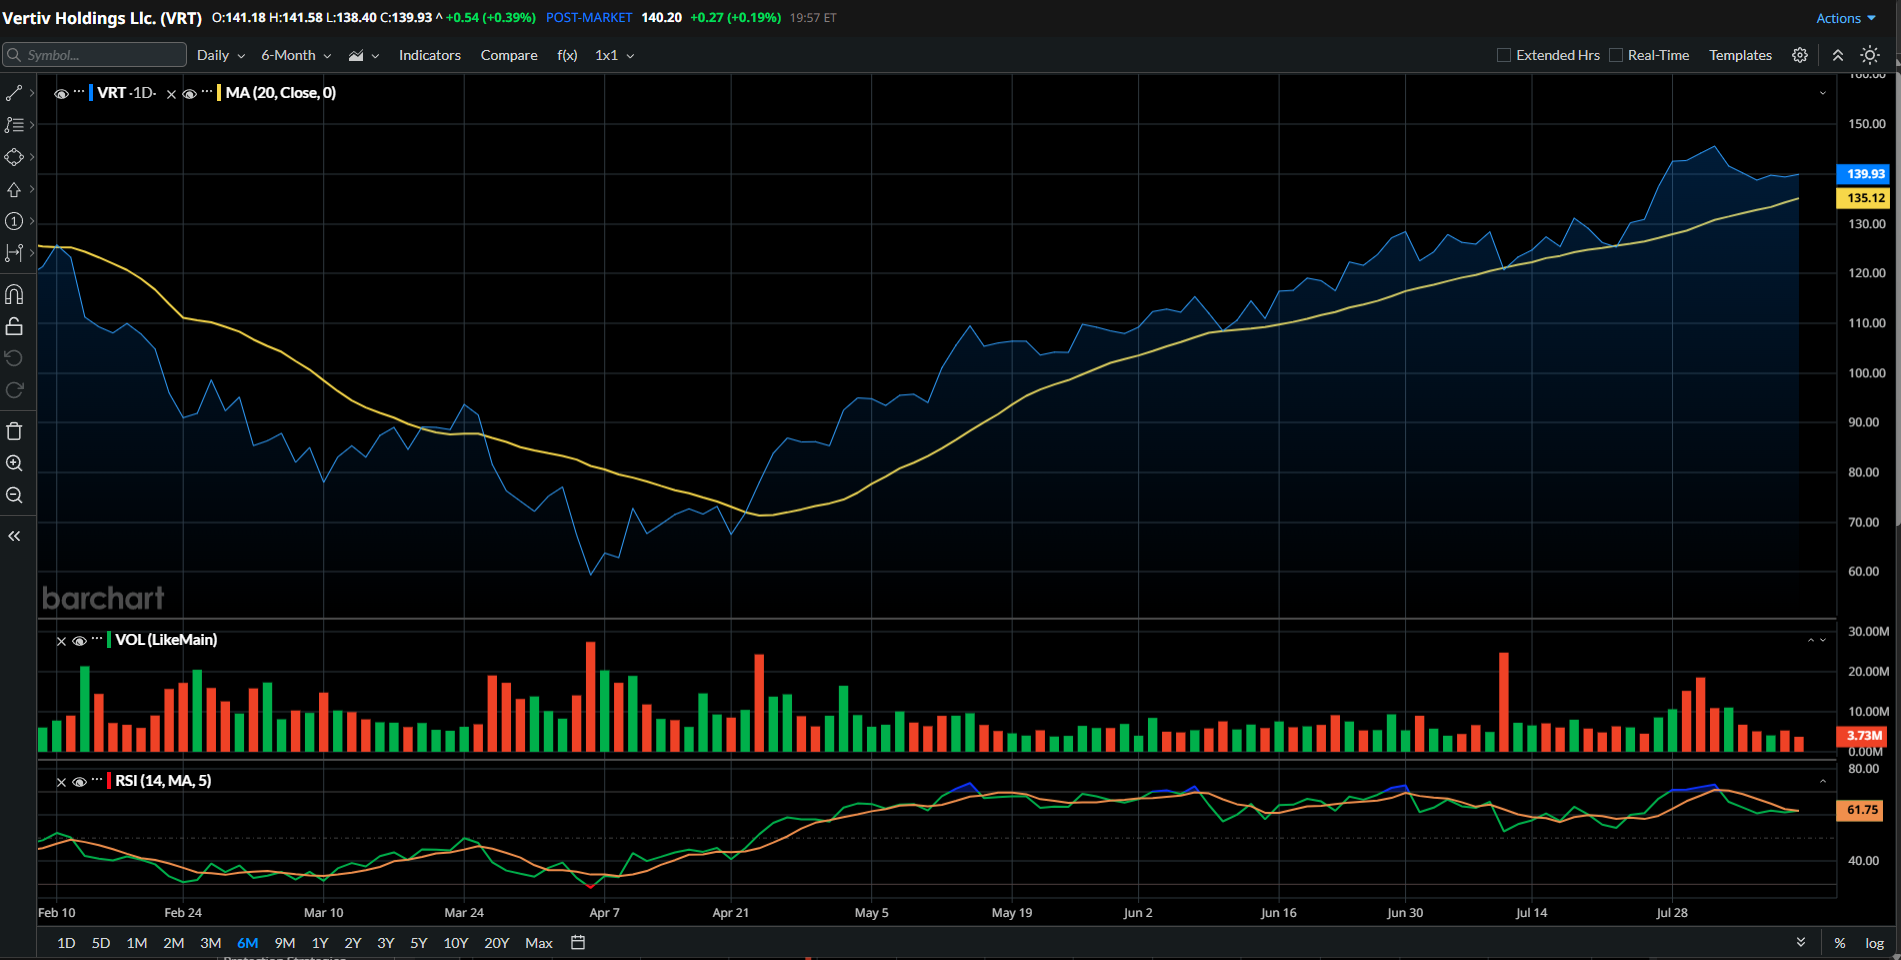Toggle visibility of VRT price series

(61, 94)
